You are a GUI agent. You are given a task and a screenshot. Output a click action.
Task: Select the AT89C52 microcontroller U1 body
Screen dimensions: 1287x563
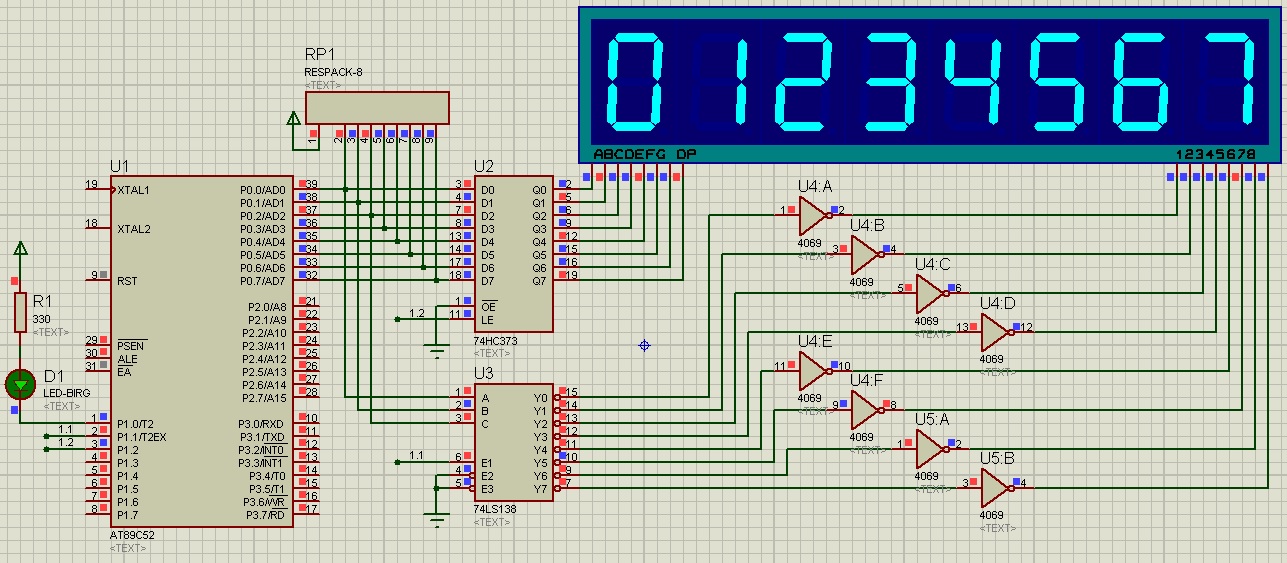(x=190, y=350)
